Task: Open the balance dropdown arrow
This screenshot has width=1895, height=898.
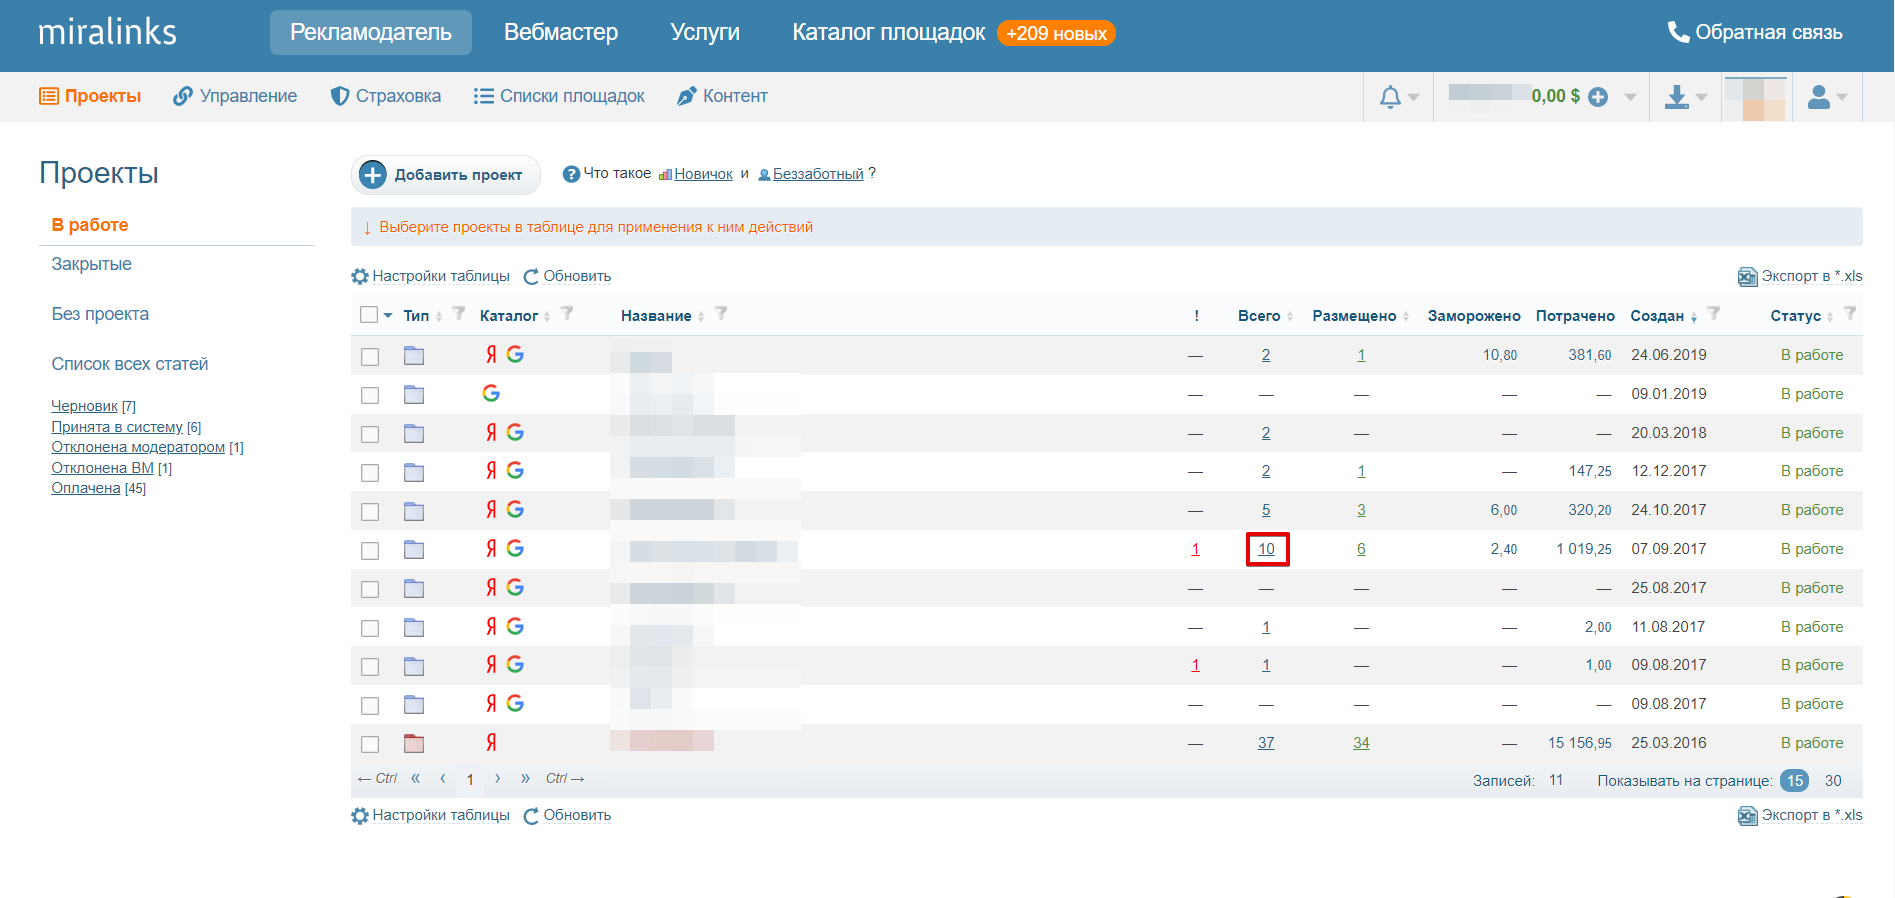Action: click(x=1630, y=97)
